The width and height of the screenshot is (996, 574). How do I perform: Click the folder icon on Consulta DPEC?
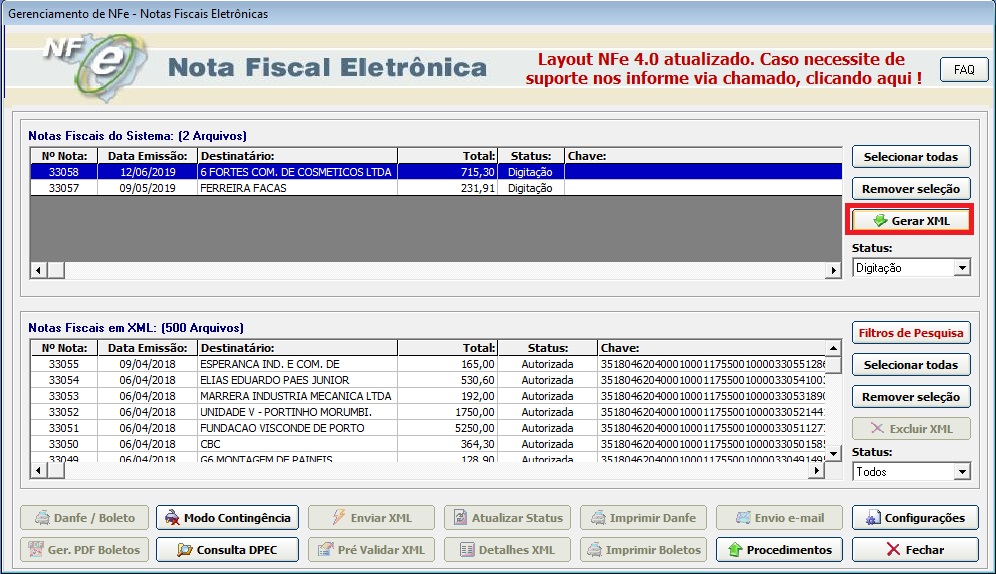point(185,549)
